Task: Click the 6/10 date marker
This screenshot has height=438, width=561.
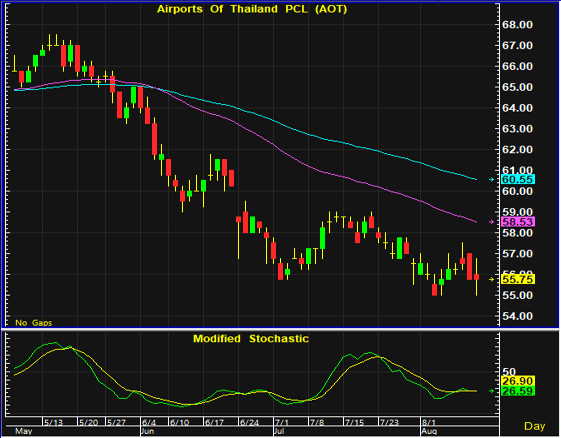Action: tap(179, 423)
